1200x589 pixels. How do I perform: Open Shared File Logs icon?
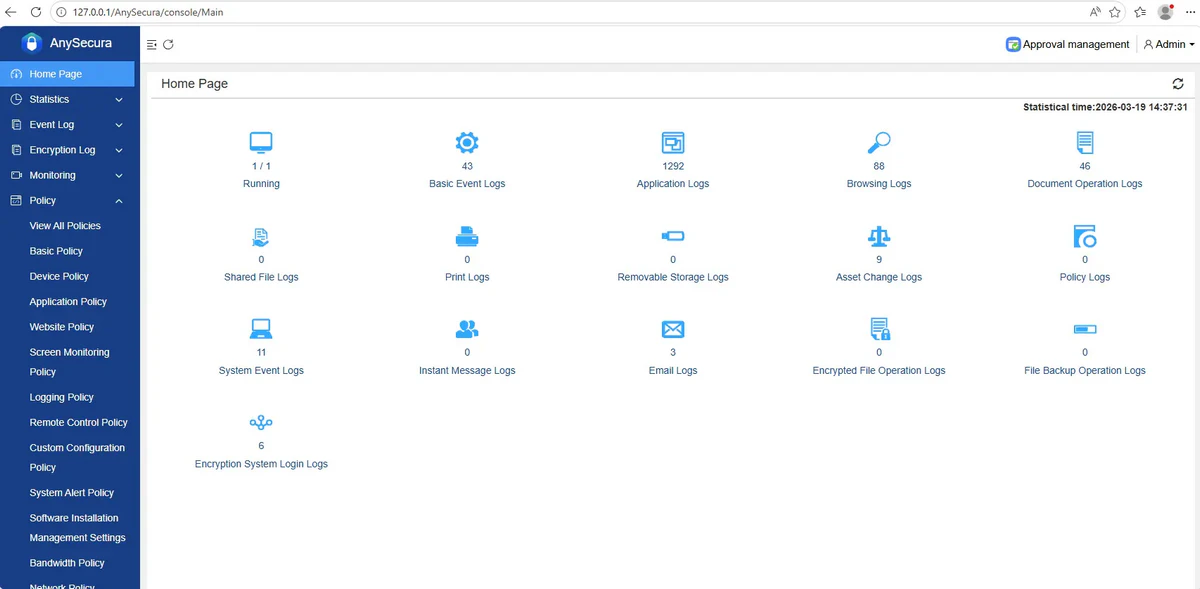pyautogui.click(x=261, y=237)
